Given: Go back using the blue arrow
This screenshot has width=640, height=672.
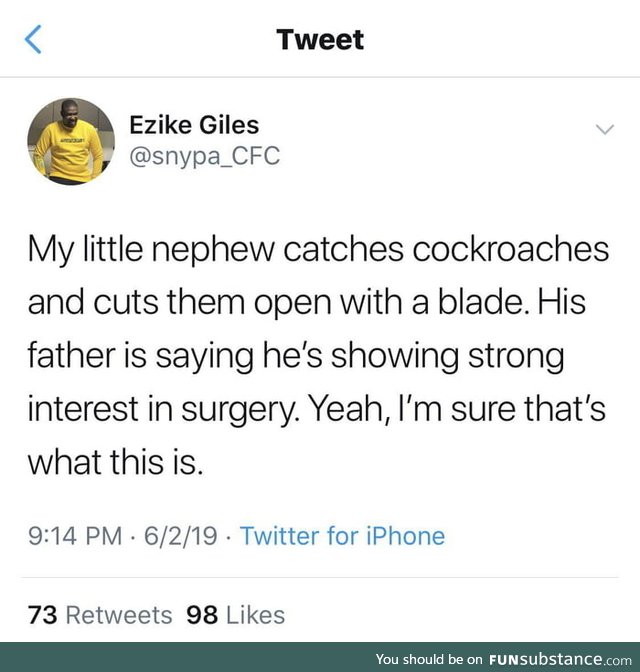Looking at the screenshot, I should [33, 39].
